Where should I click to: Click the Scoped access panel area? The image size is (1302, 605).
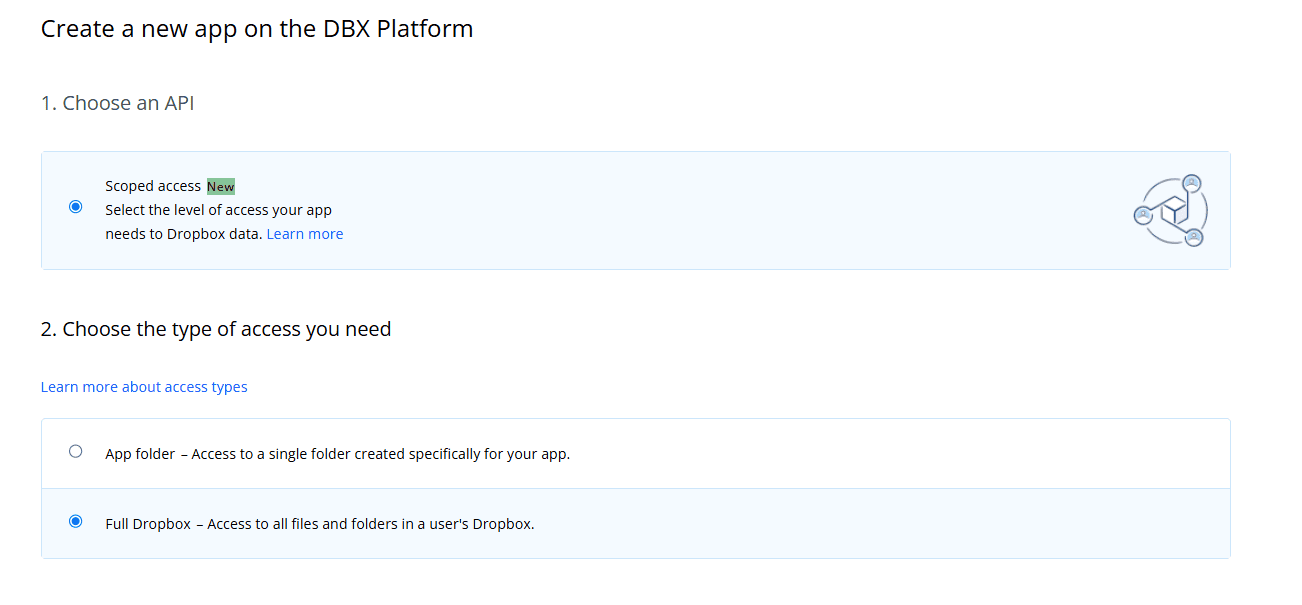tap(635, 210)
